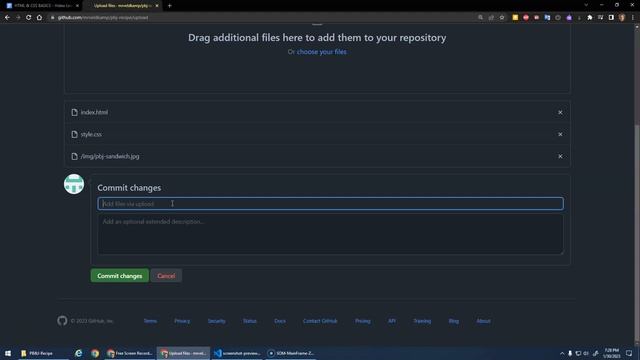Open the Windows notification center
The width and height of the screenshot is (640, 360).
coord(629,353)
